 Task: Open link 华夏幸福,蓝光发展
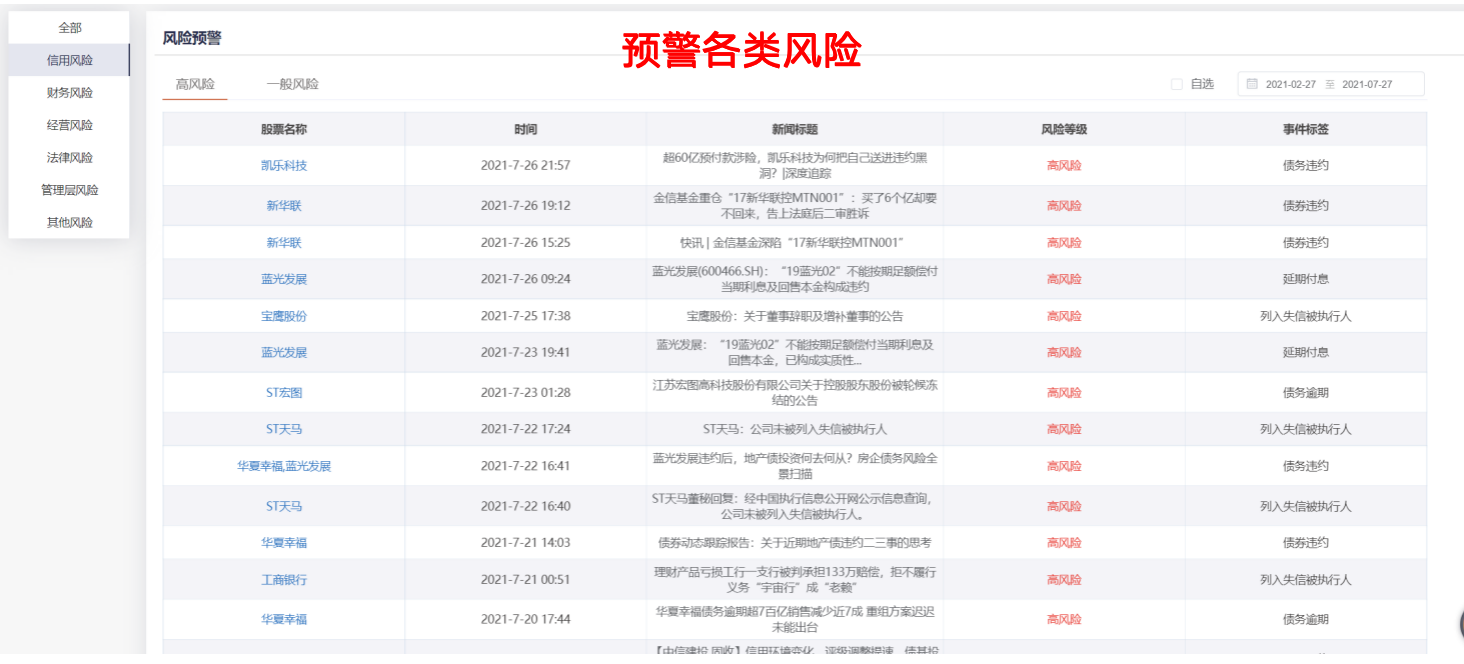284,466
